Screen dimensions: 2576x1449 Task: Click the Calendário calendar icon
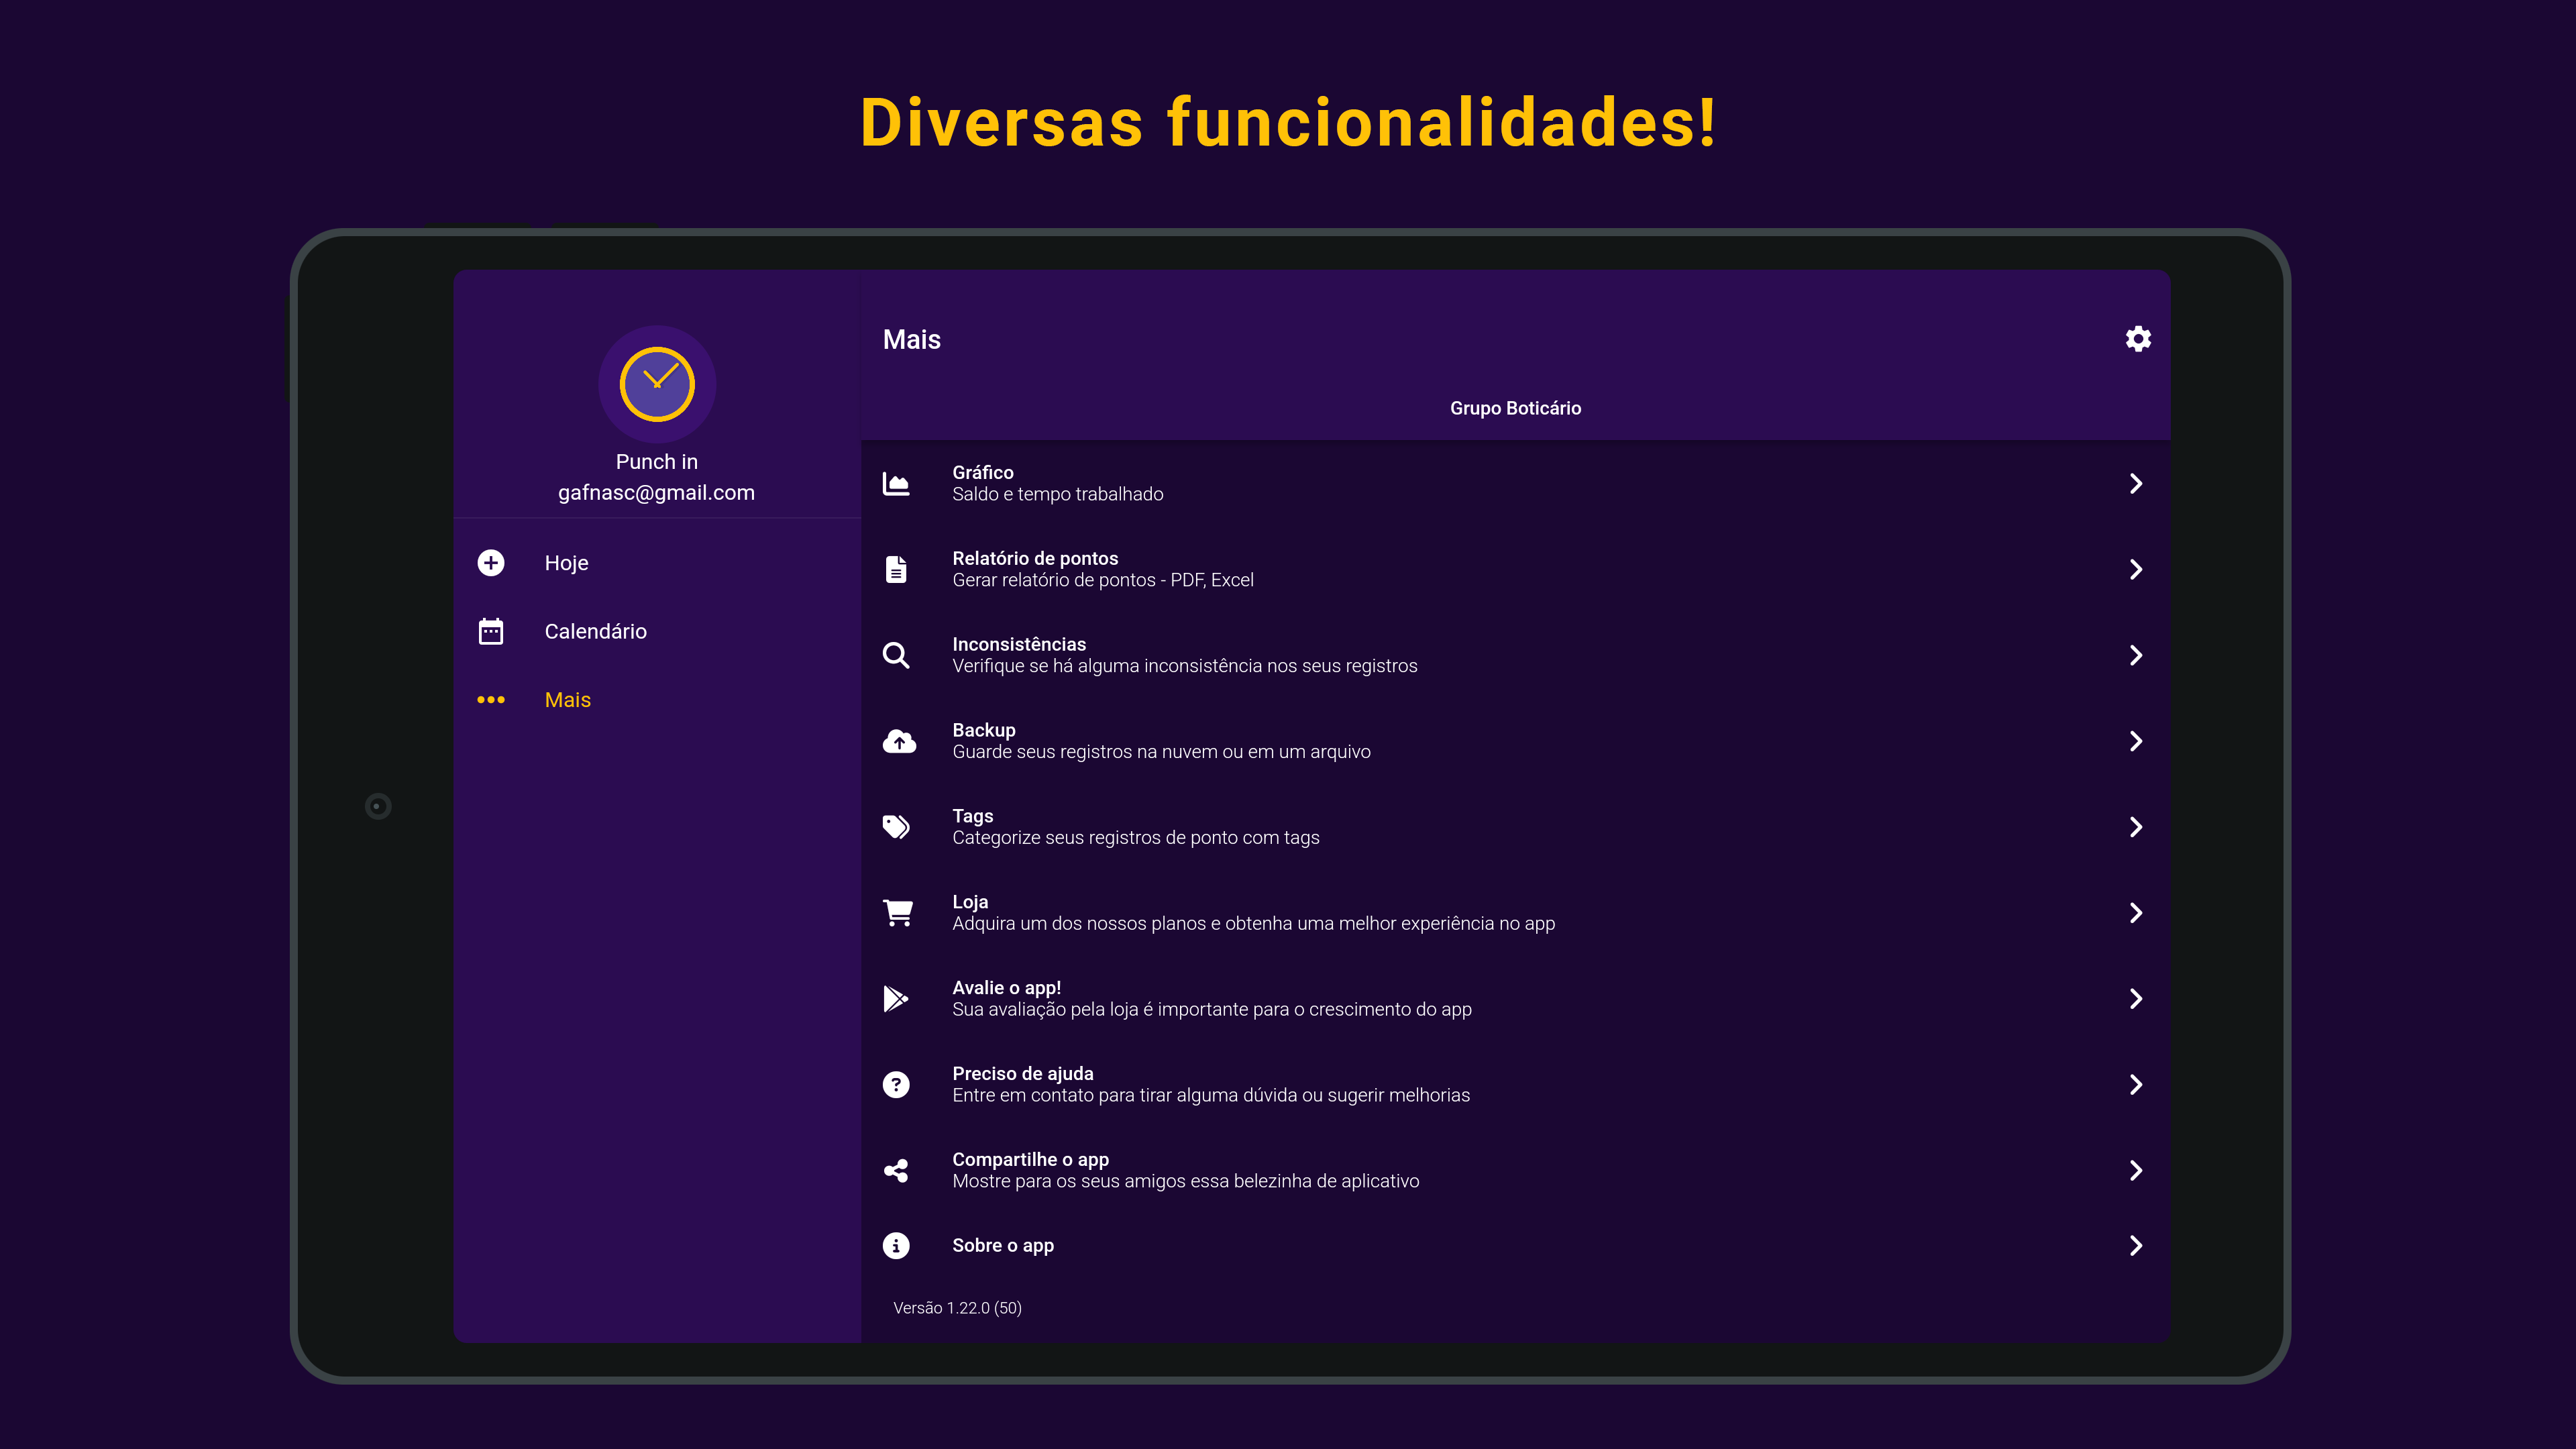coord(491,631)
